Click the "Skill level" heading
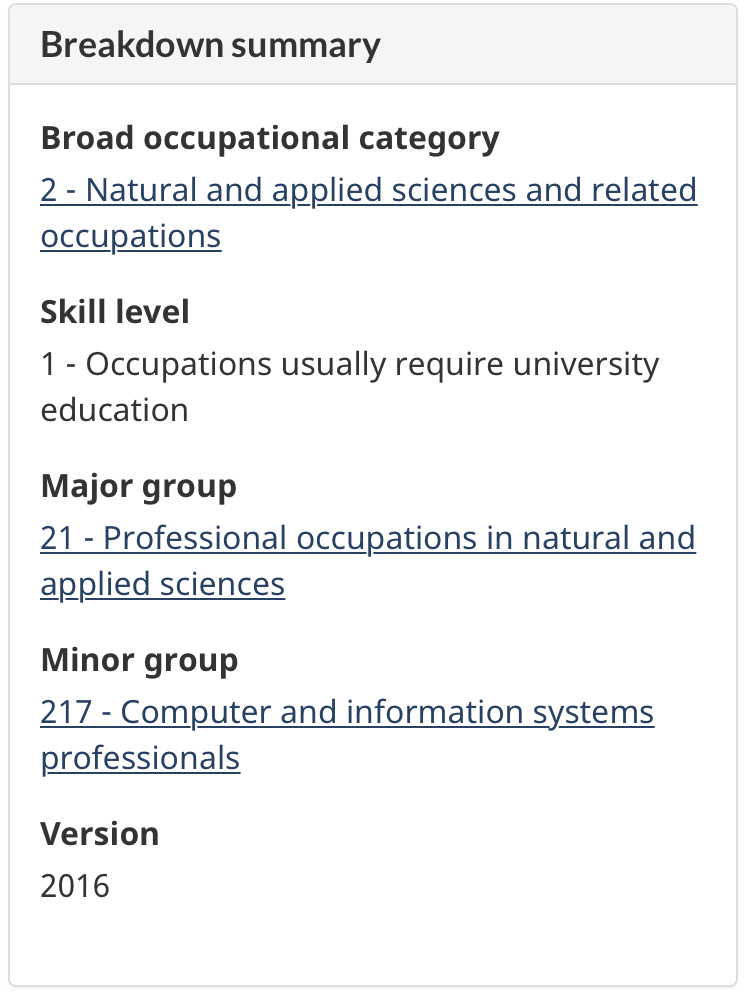The height and width of the screenshot is (996, 746). pos(115,312)
